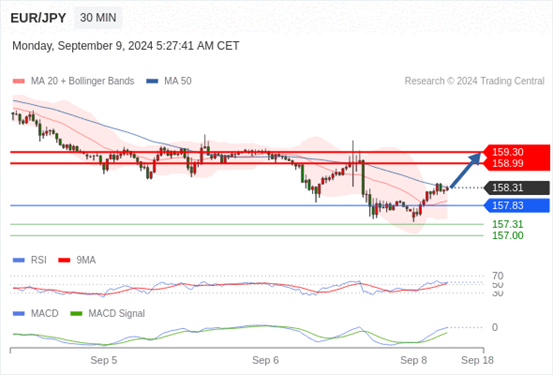Image resolution: width=553 pixels, height=375 pixels.
Task: Click the EUR/JPY pair title
Action: click(x=38, y=18)
